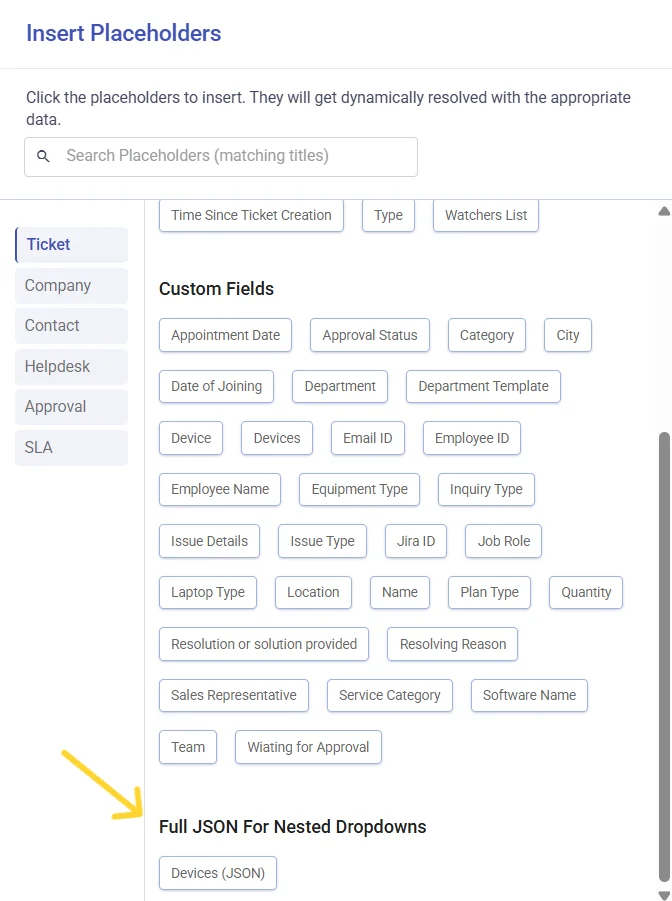
Task: Click the vertical scrollbar thumb
Action: pos(664,655)
